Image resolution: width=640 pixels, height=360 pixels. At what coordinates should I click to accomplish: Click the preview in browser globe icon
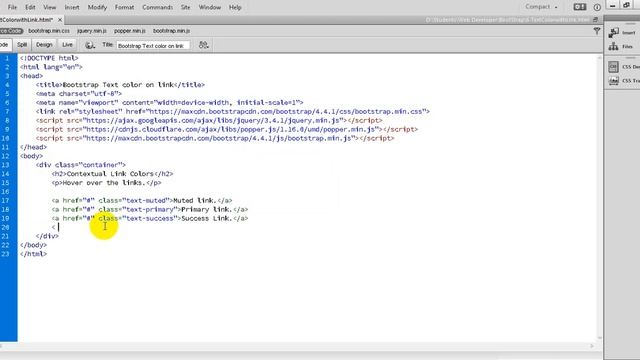click(90, 45)
